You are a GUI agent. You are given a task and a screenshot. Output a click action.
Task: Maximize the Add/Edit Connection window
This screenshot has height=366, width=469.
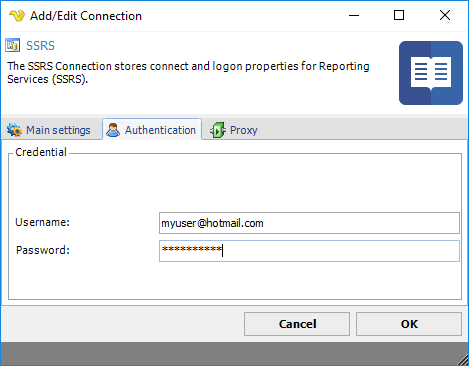coord(399,15)
